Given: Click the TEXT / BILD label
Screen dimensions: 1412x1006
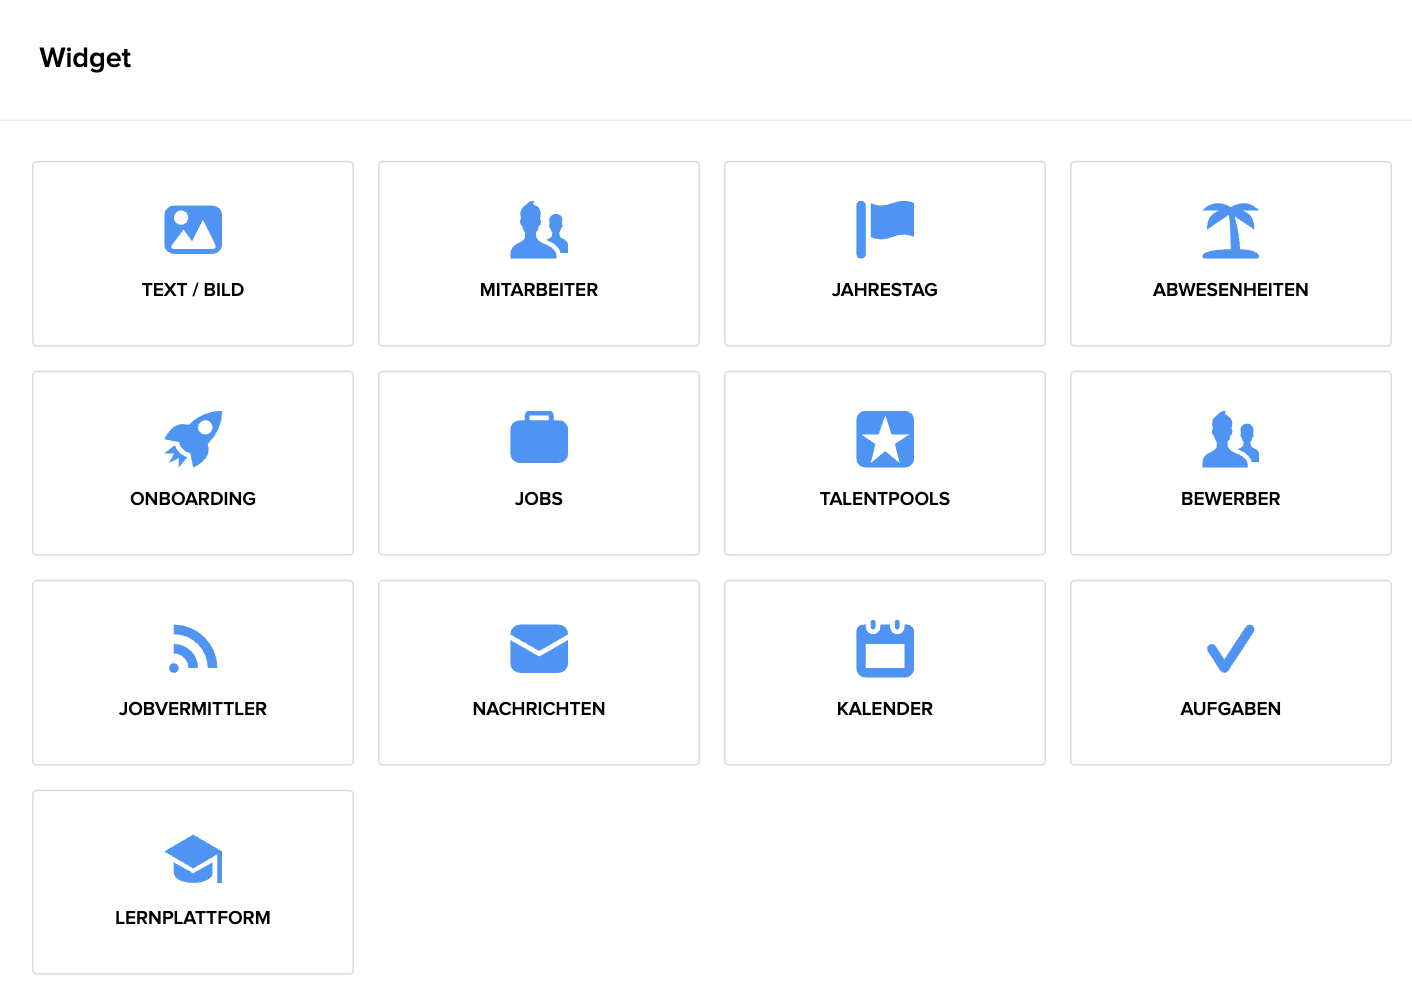Looking at the screenshot, I should pyautogui.click(x=193, y=290).
